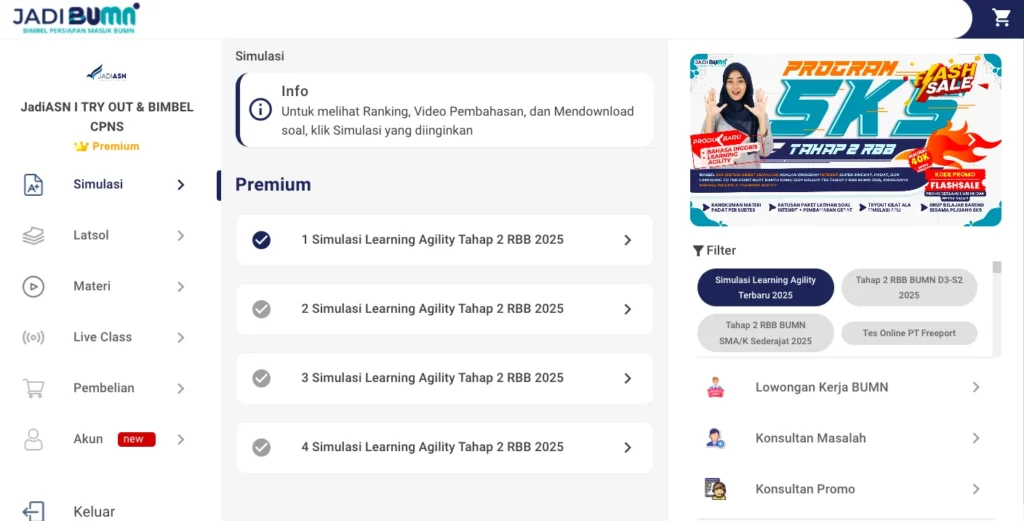1024x521 pixels.
Task: Click the Premium section heading
Action: [x=273, y=185]
